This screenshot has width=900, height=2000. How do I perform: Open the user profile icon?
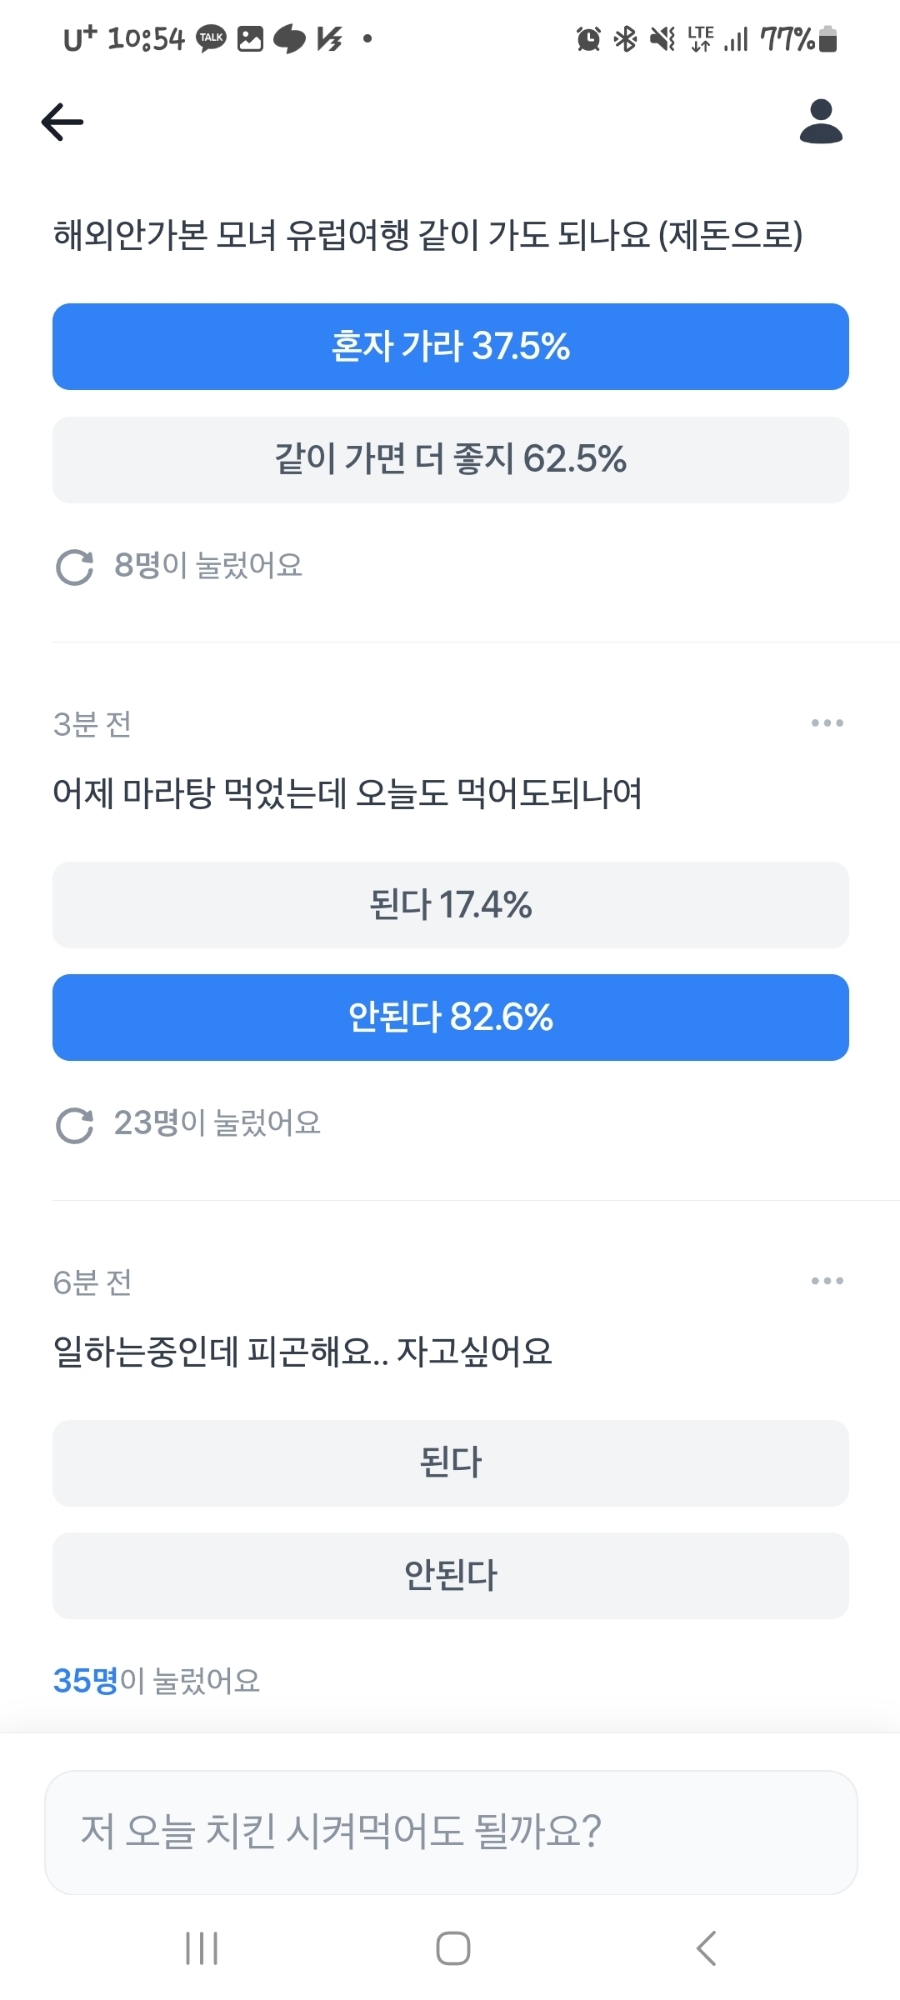tap(821, 121)
